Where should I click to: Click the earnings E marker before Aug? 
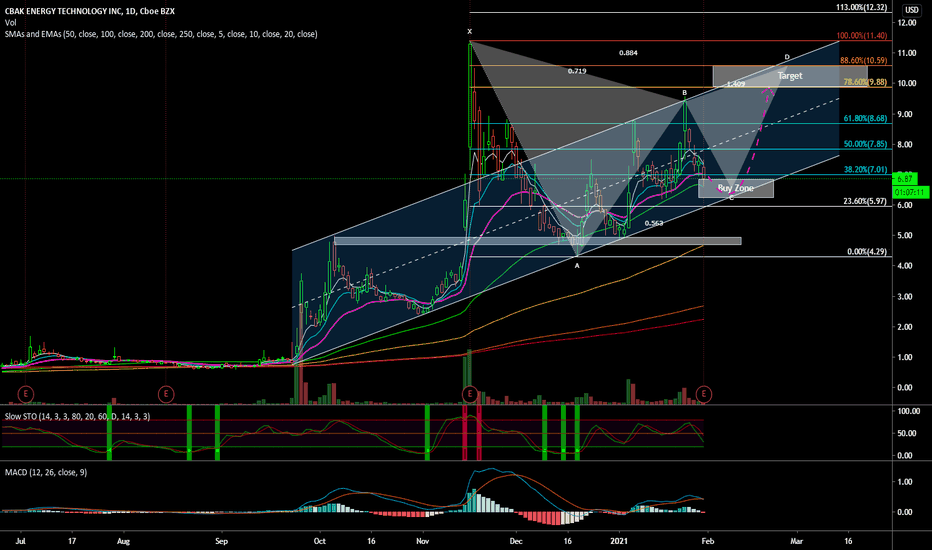click(x=166, y=394)
